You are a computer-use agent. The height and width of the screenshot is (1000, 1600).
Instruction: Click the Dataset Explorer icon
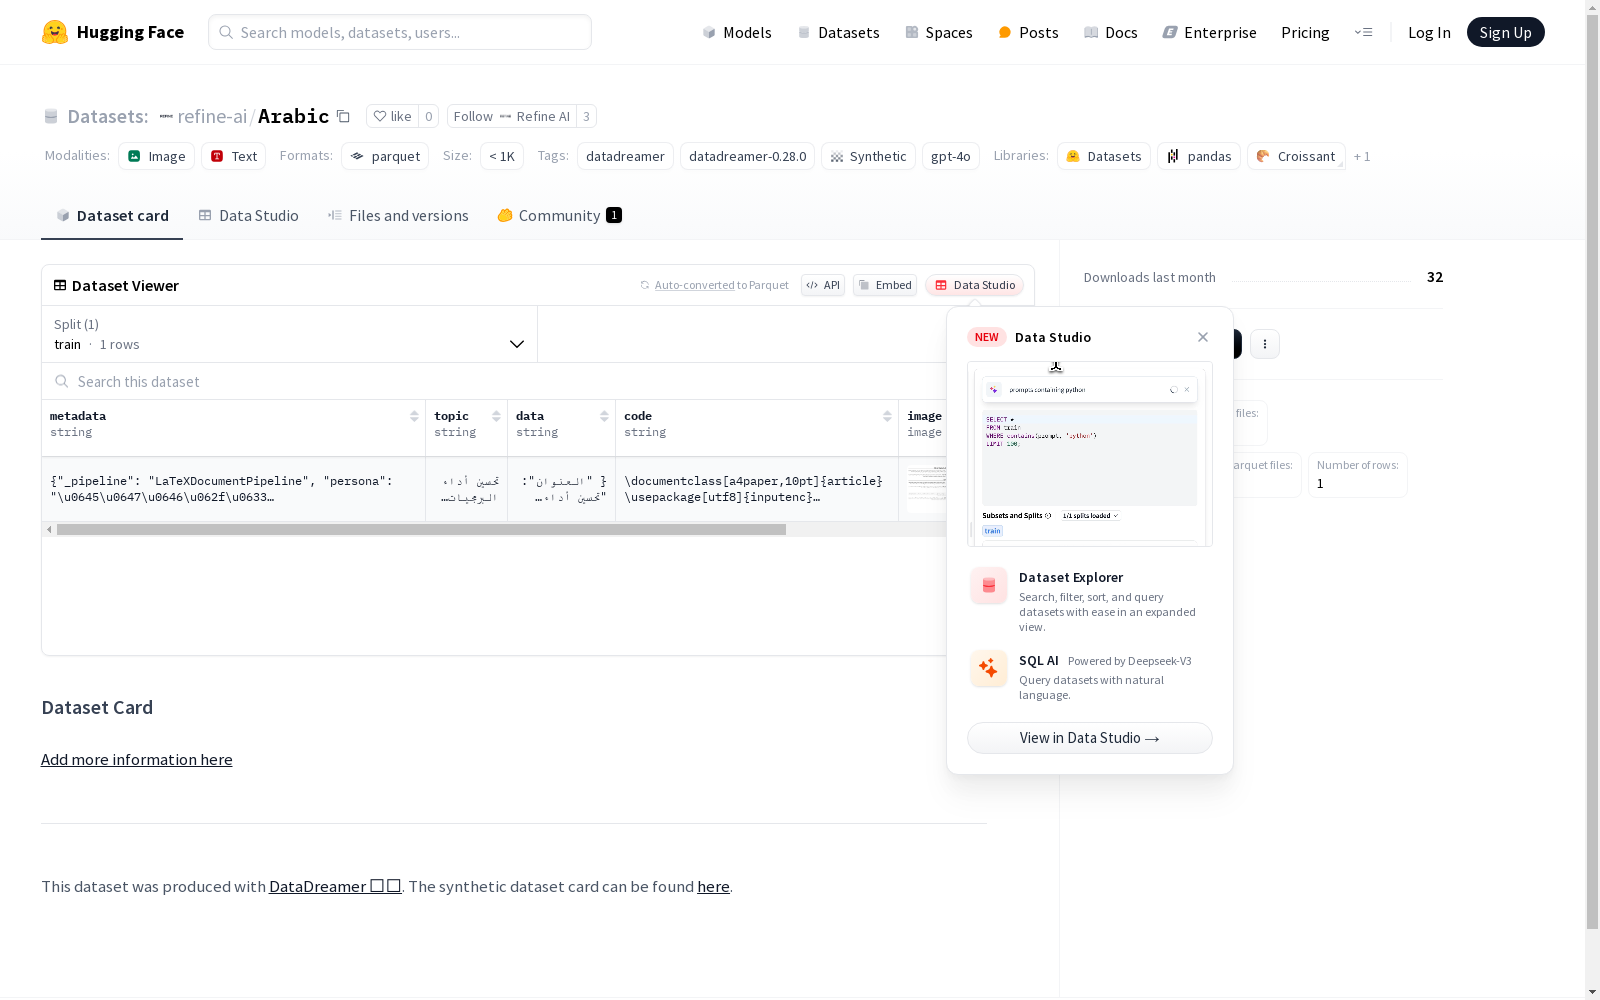click(989, 586)
